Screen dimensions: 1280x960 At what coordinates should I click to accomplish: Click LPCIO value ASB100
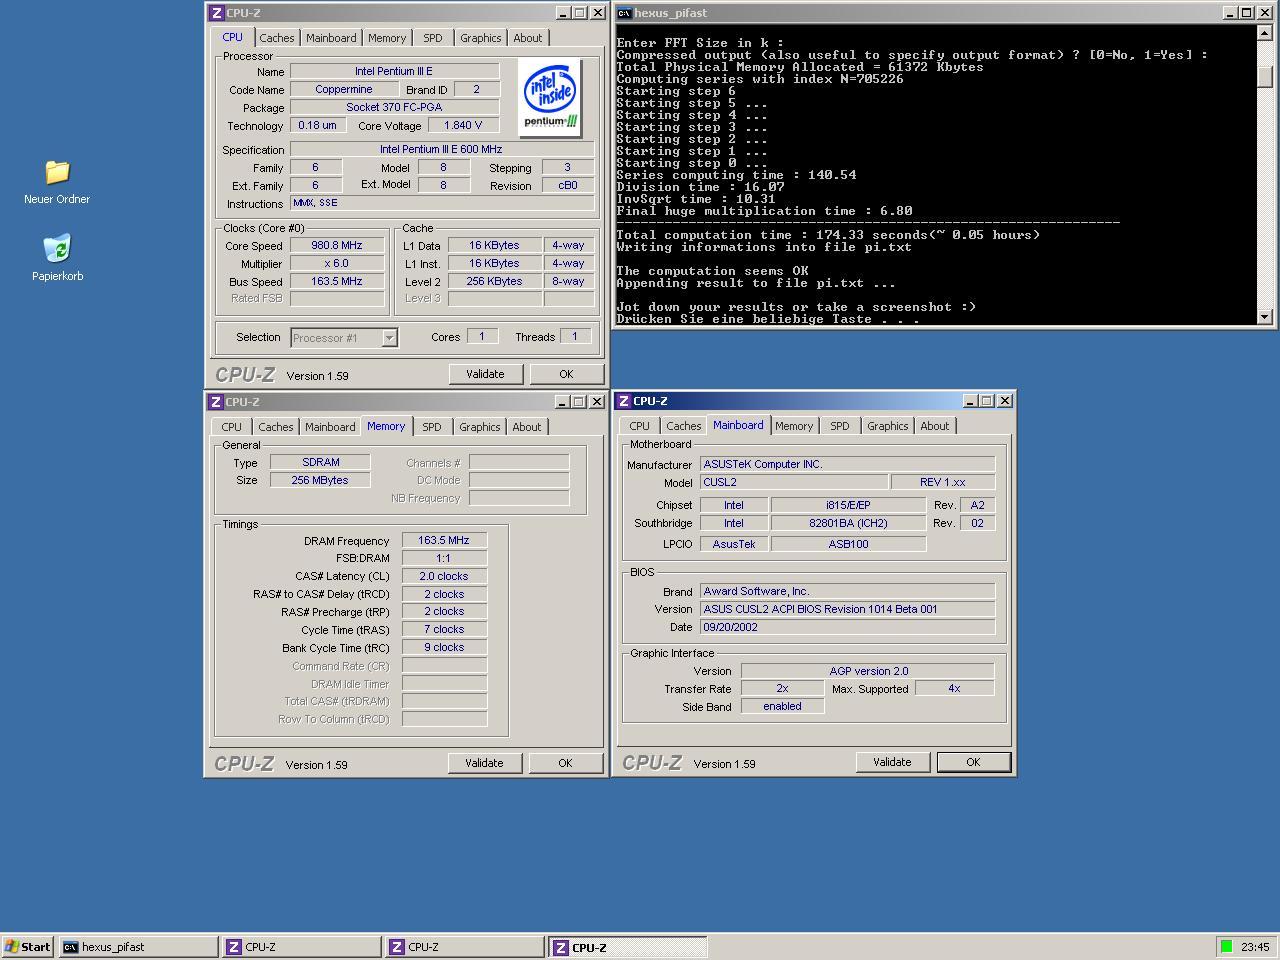[848, 544]
